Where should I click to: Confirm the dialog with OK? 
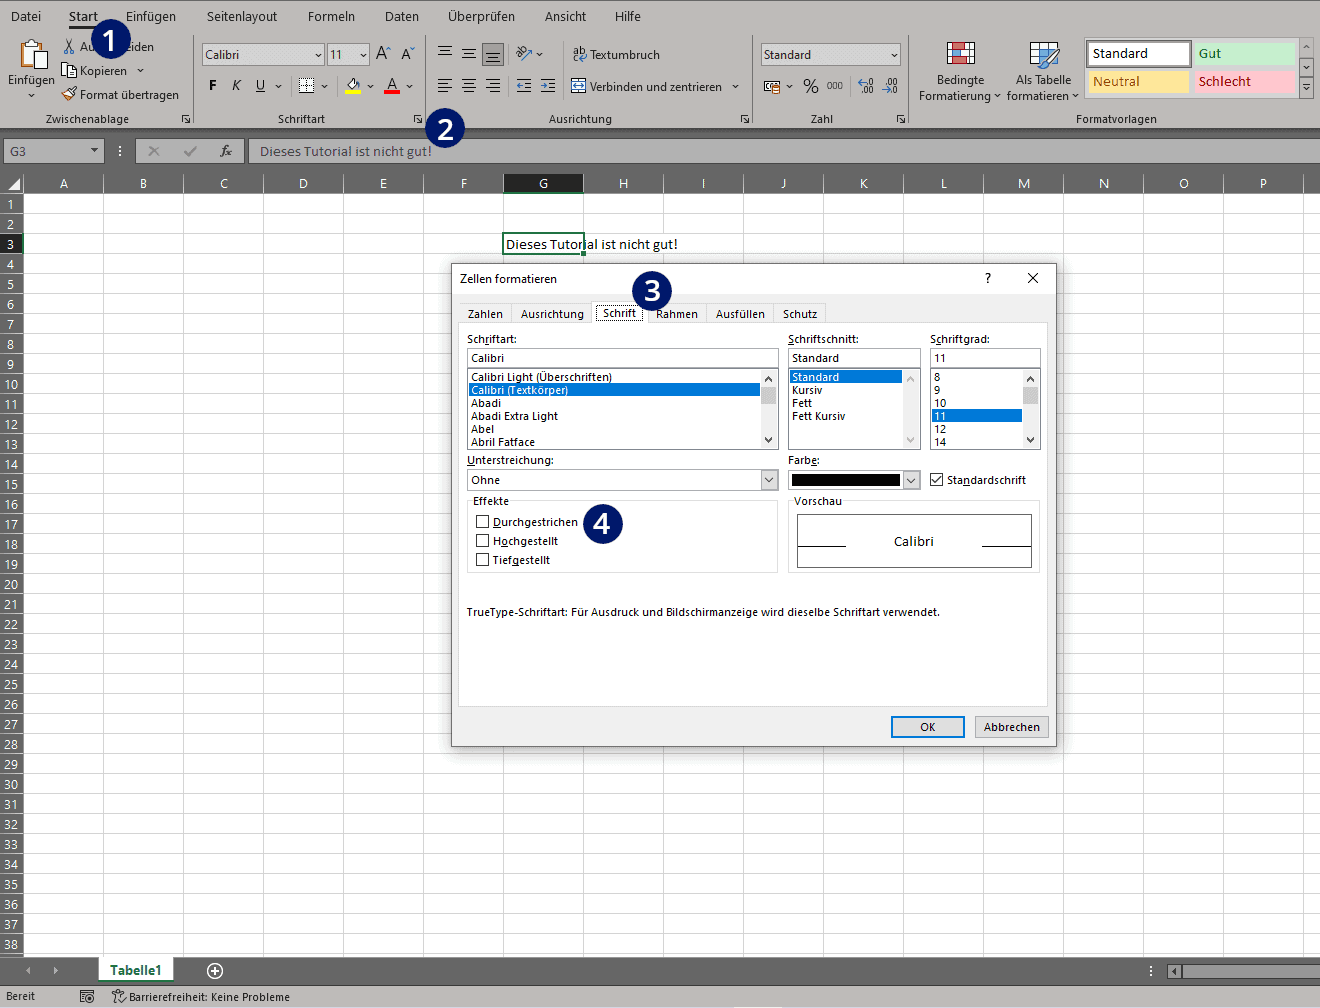(x=927, y=727)
